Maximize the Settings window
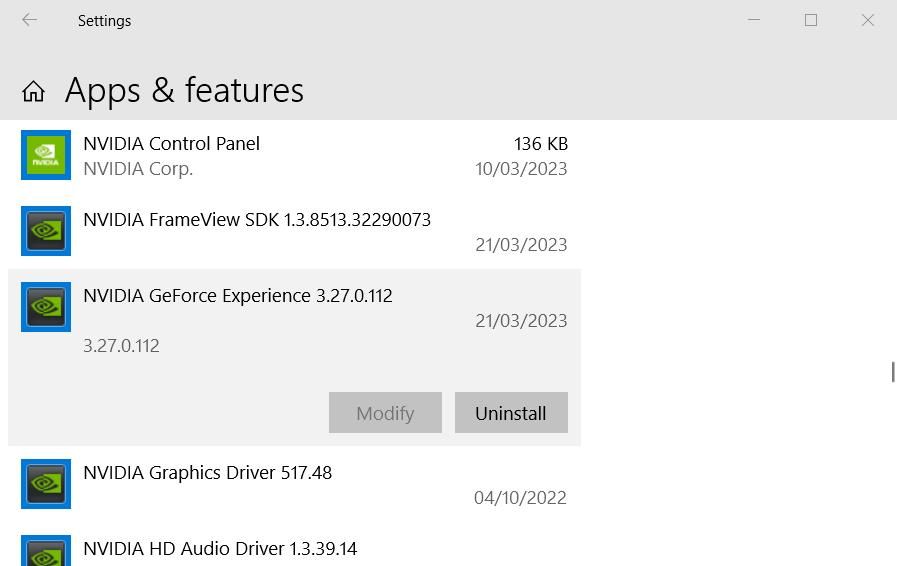Viewport: 897px width, 566px height. pos(811,20)
